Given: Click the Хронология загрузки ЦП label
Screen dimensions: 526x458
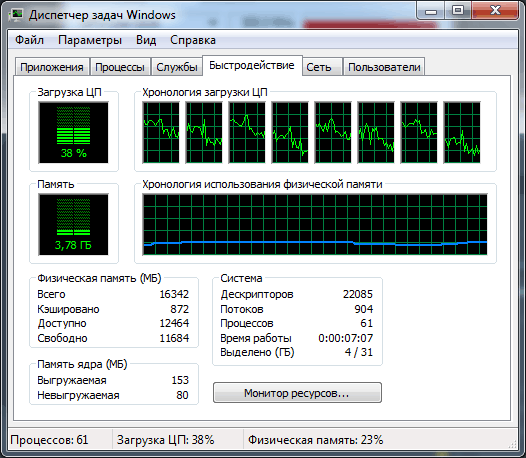Looking at the screenshot, I should (x=205, y=92).
